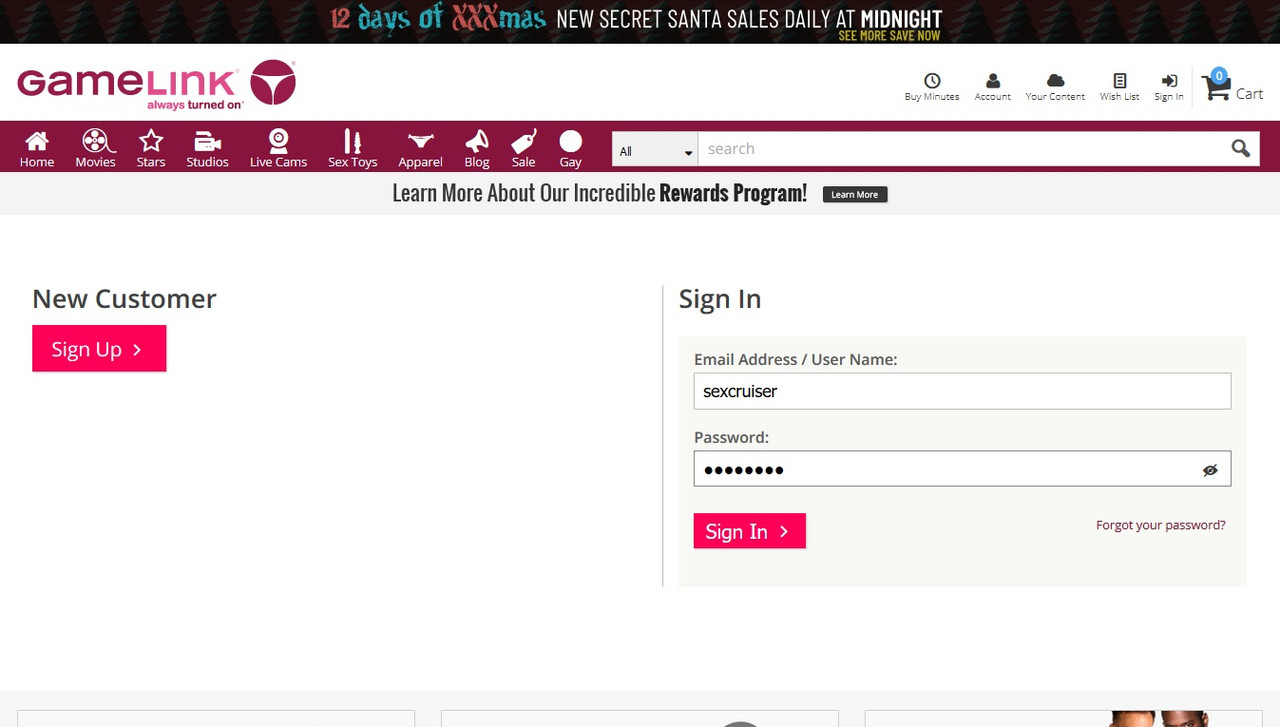Open the shopping Cart
The height and width of the screenshot is (727, 1280).
pos(1233,88)
